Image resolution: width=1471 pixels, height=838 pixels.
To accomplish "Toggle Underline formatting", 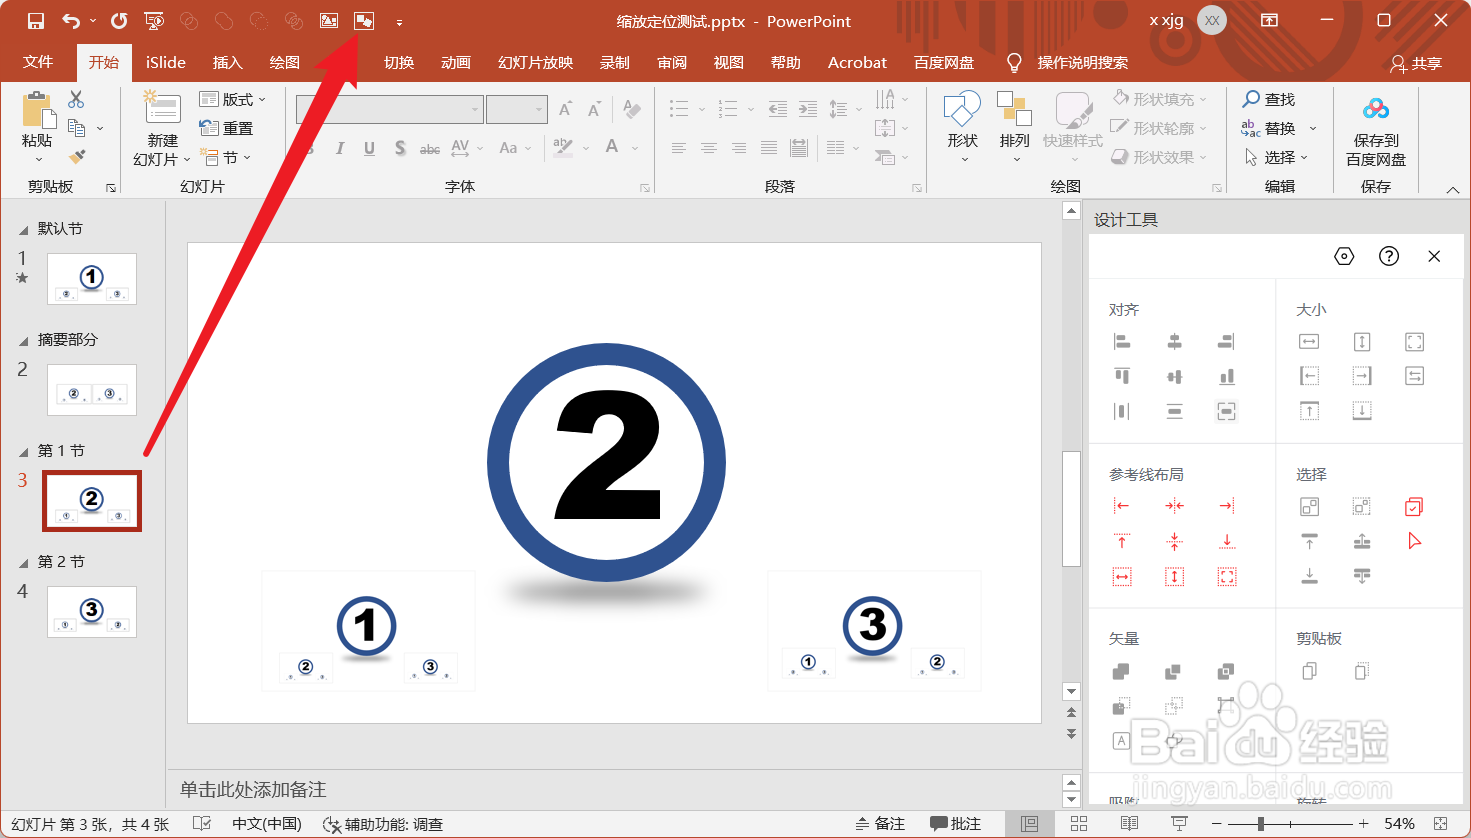I will point(369,148).
